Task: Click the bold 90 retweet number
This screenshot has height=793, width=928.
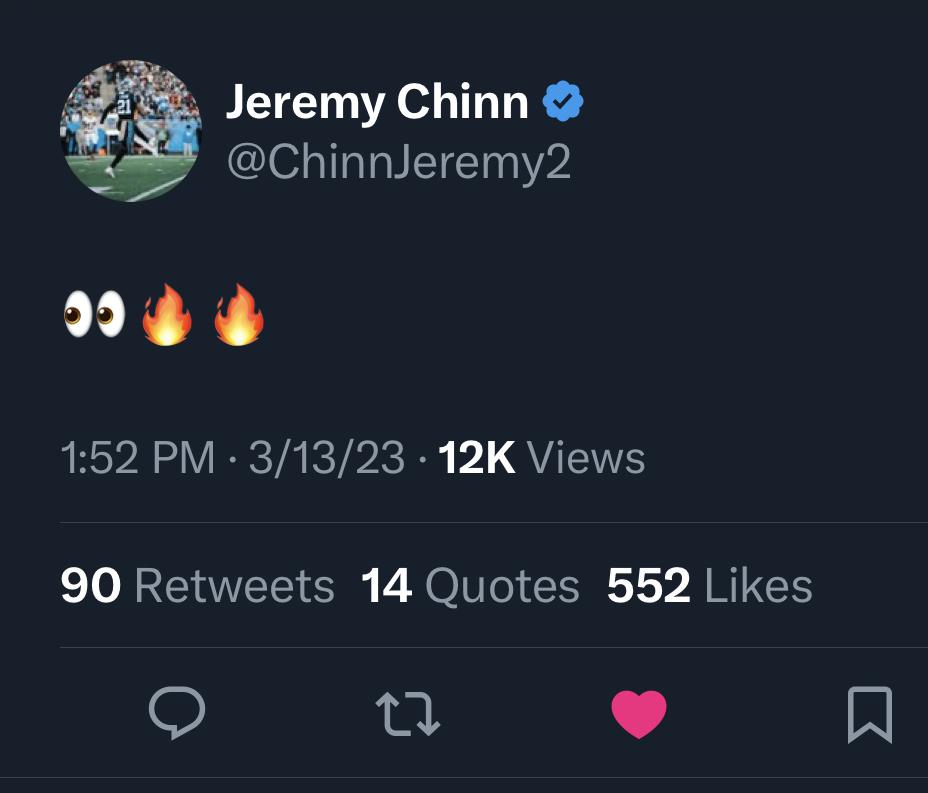Action: point(91,586)
